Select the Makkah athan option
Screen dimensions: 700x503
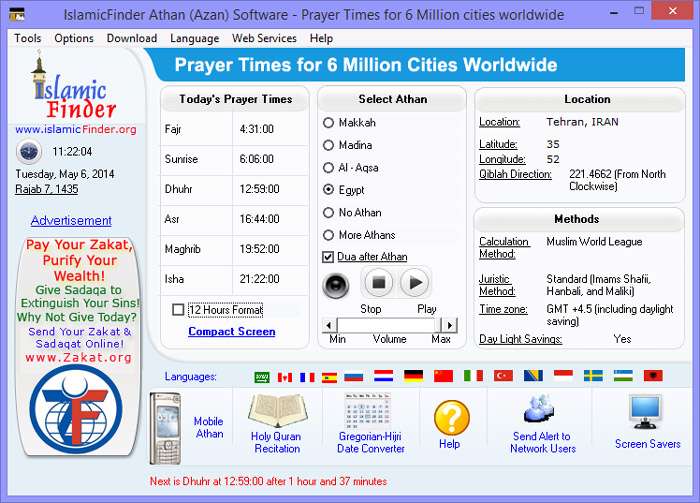tap(328, 123)
